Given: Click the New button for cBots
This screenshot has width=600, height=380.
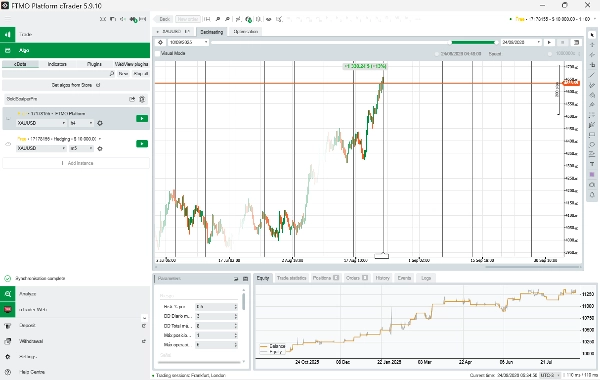Looking at the screenshot, I should coord(123,73).
